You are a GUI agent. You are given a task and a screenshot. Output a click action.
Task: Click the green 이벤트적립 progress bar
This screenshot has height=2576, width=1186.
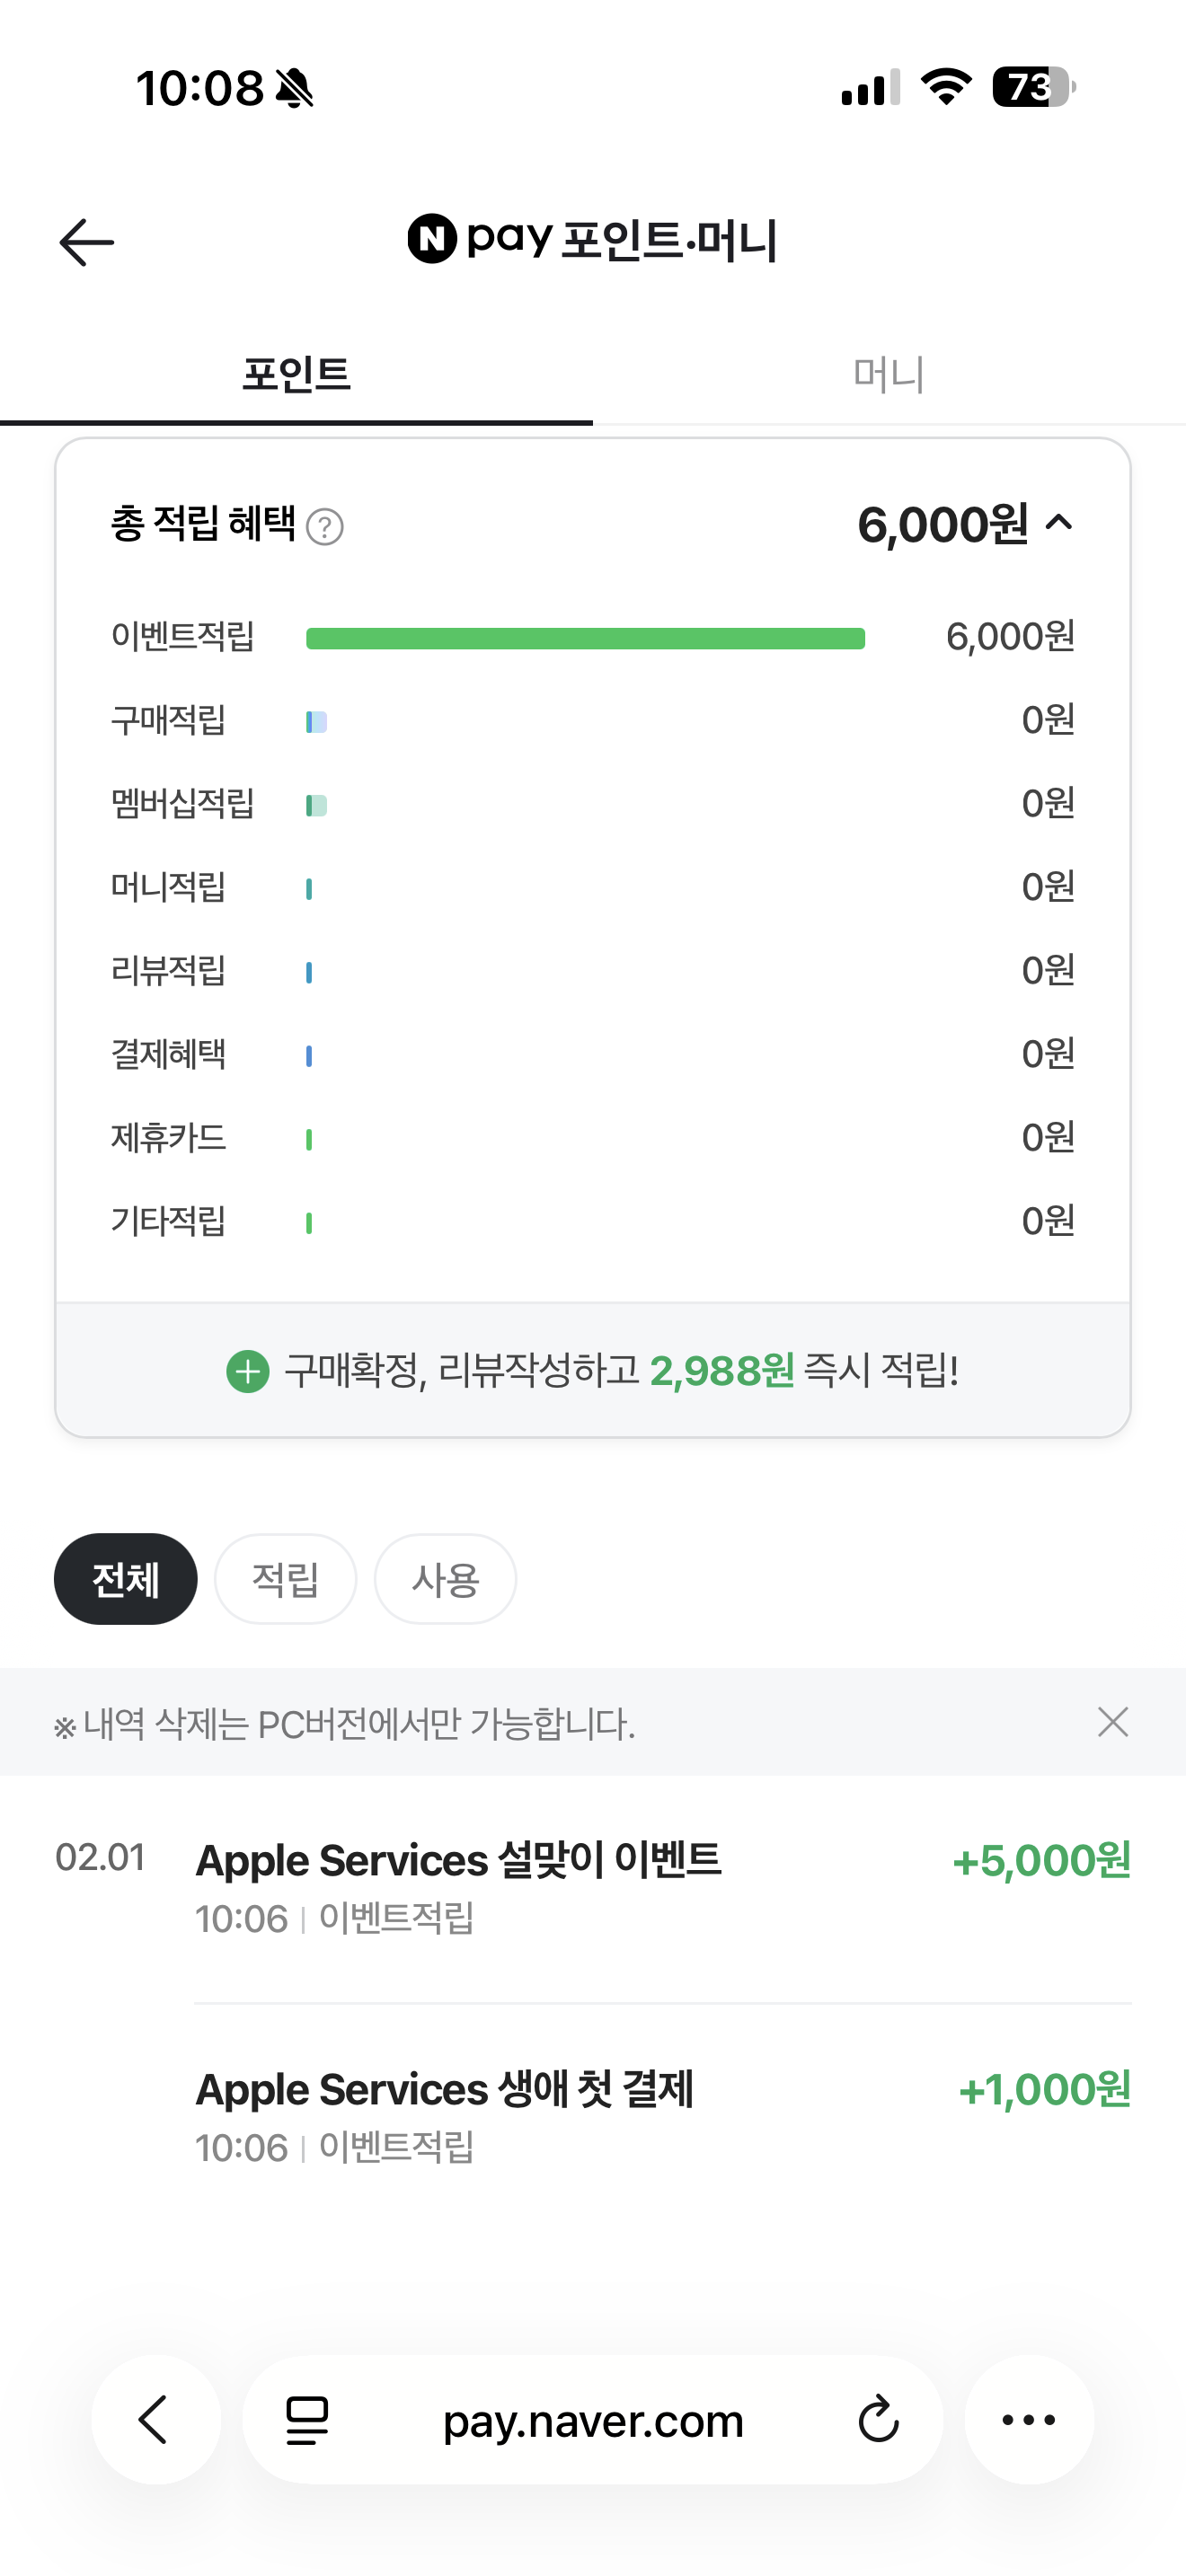tap(585, 639)
